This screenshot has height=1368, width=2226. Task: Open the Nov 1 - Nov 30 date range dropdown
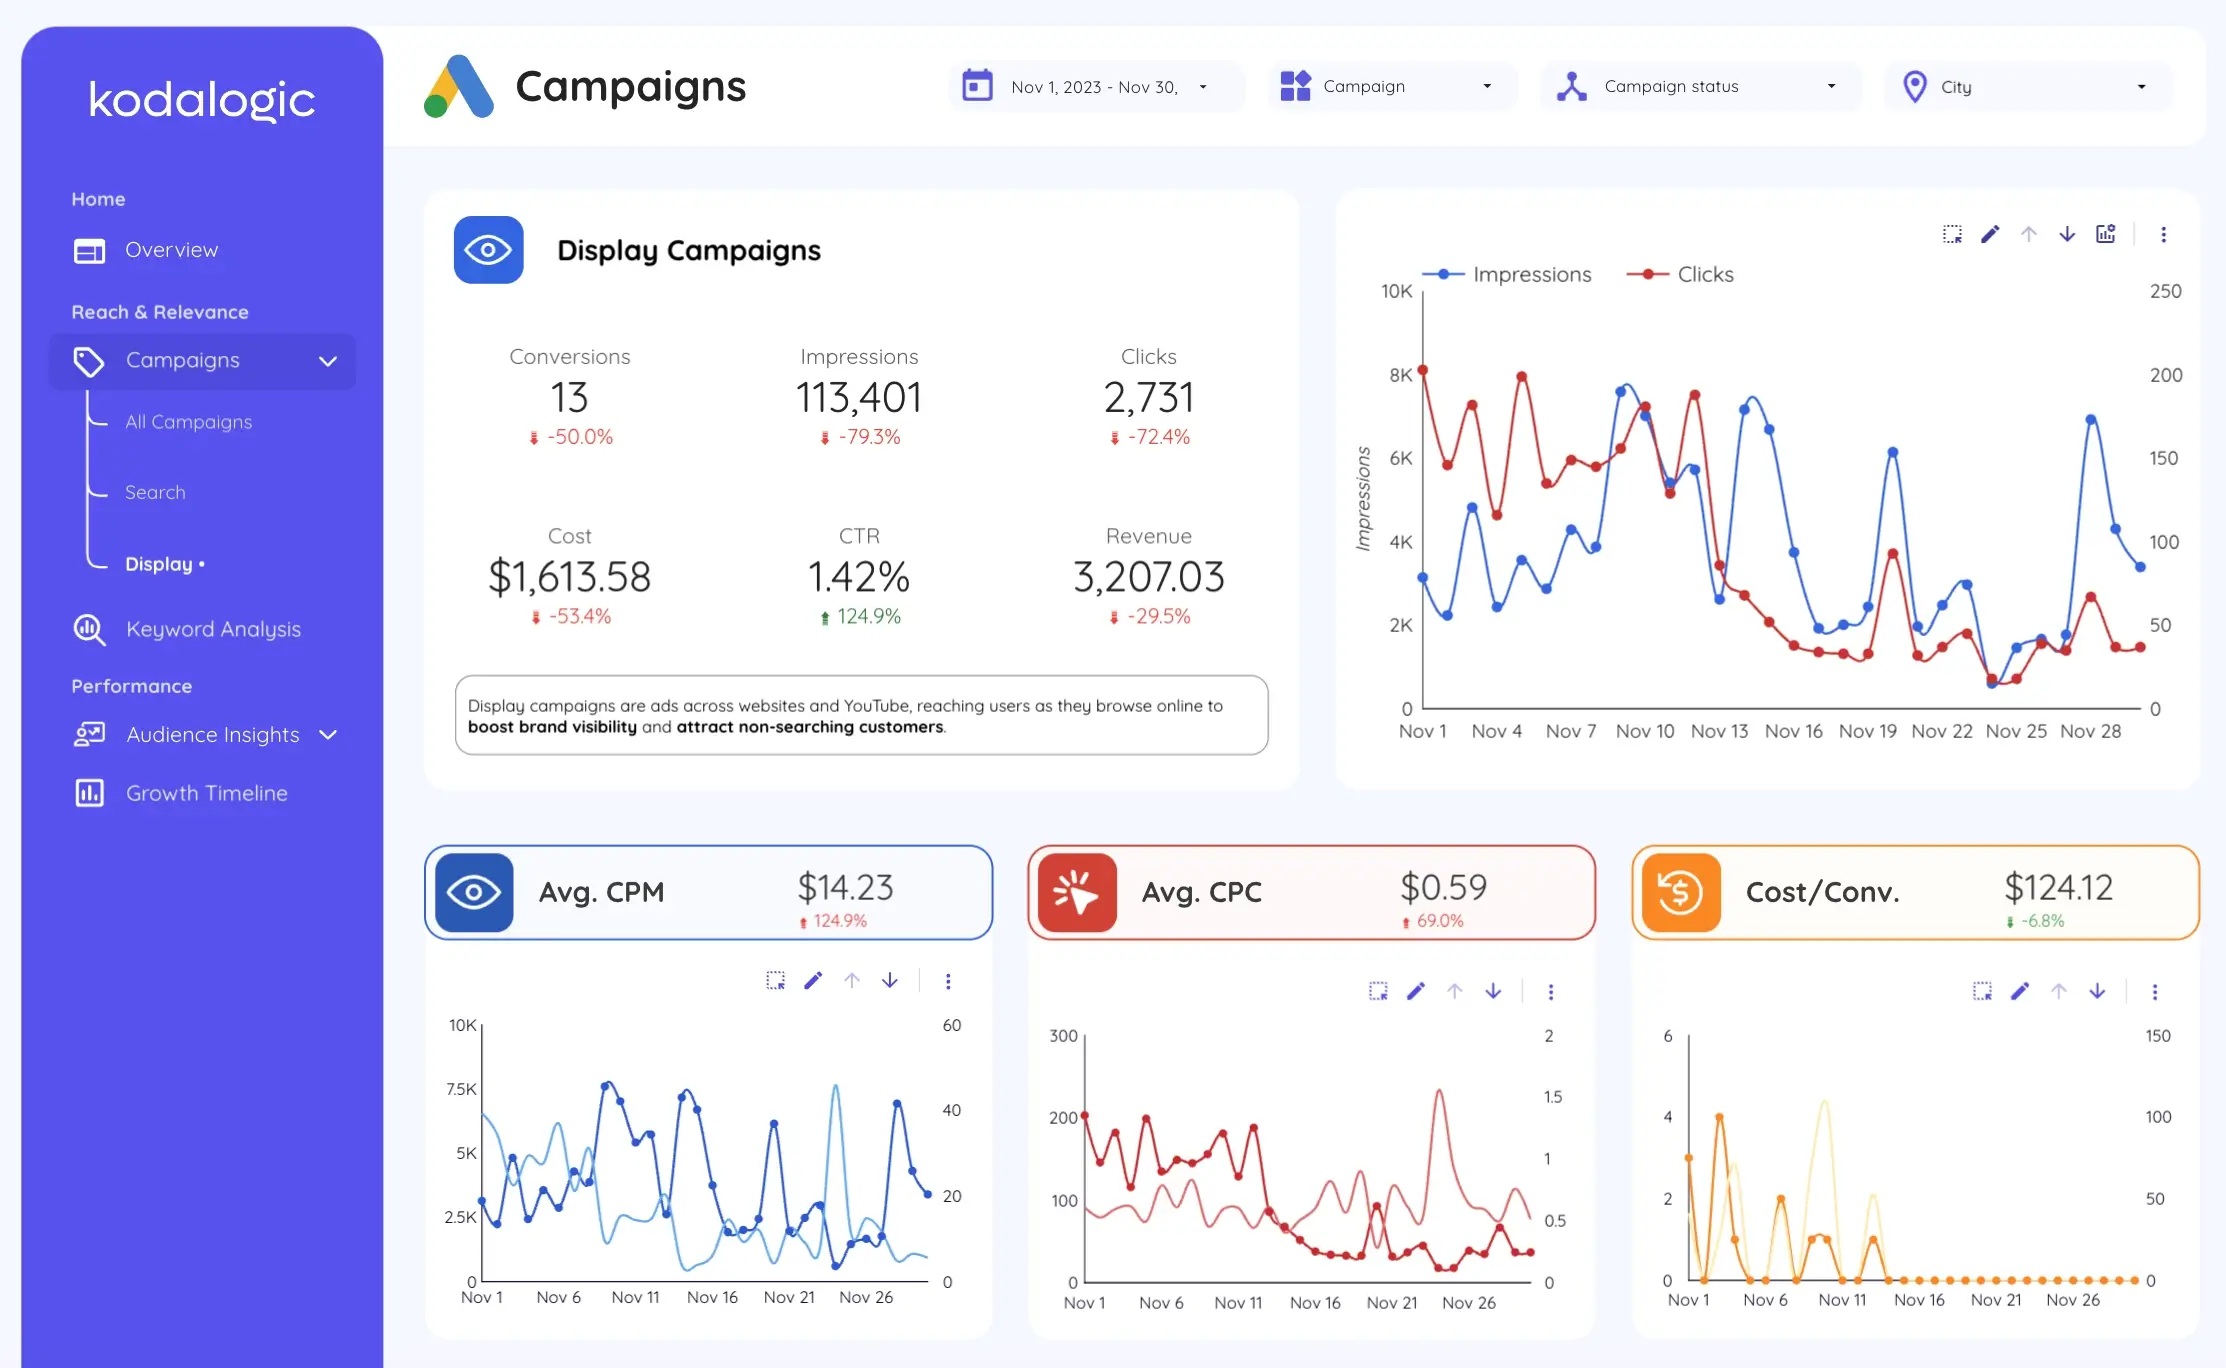[x=1095, y=87]
